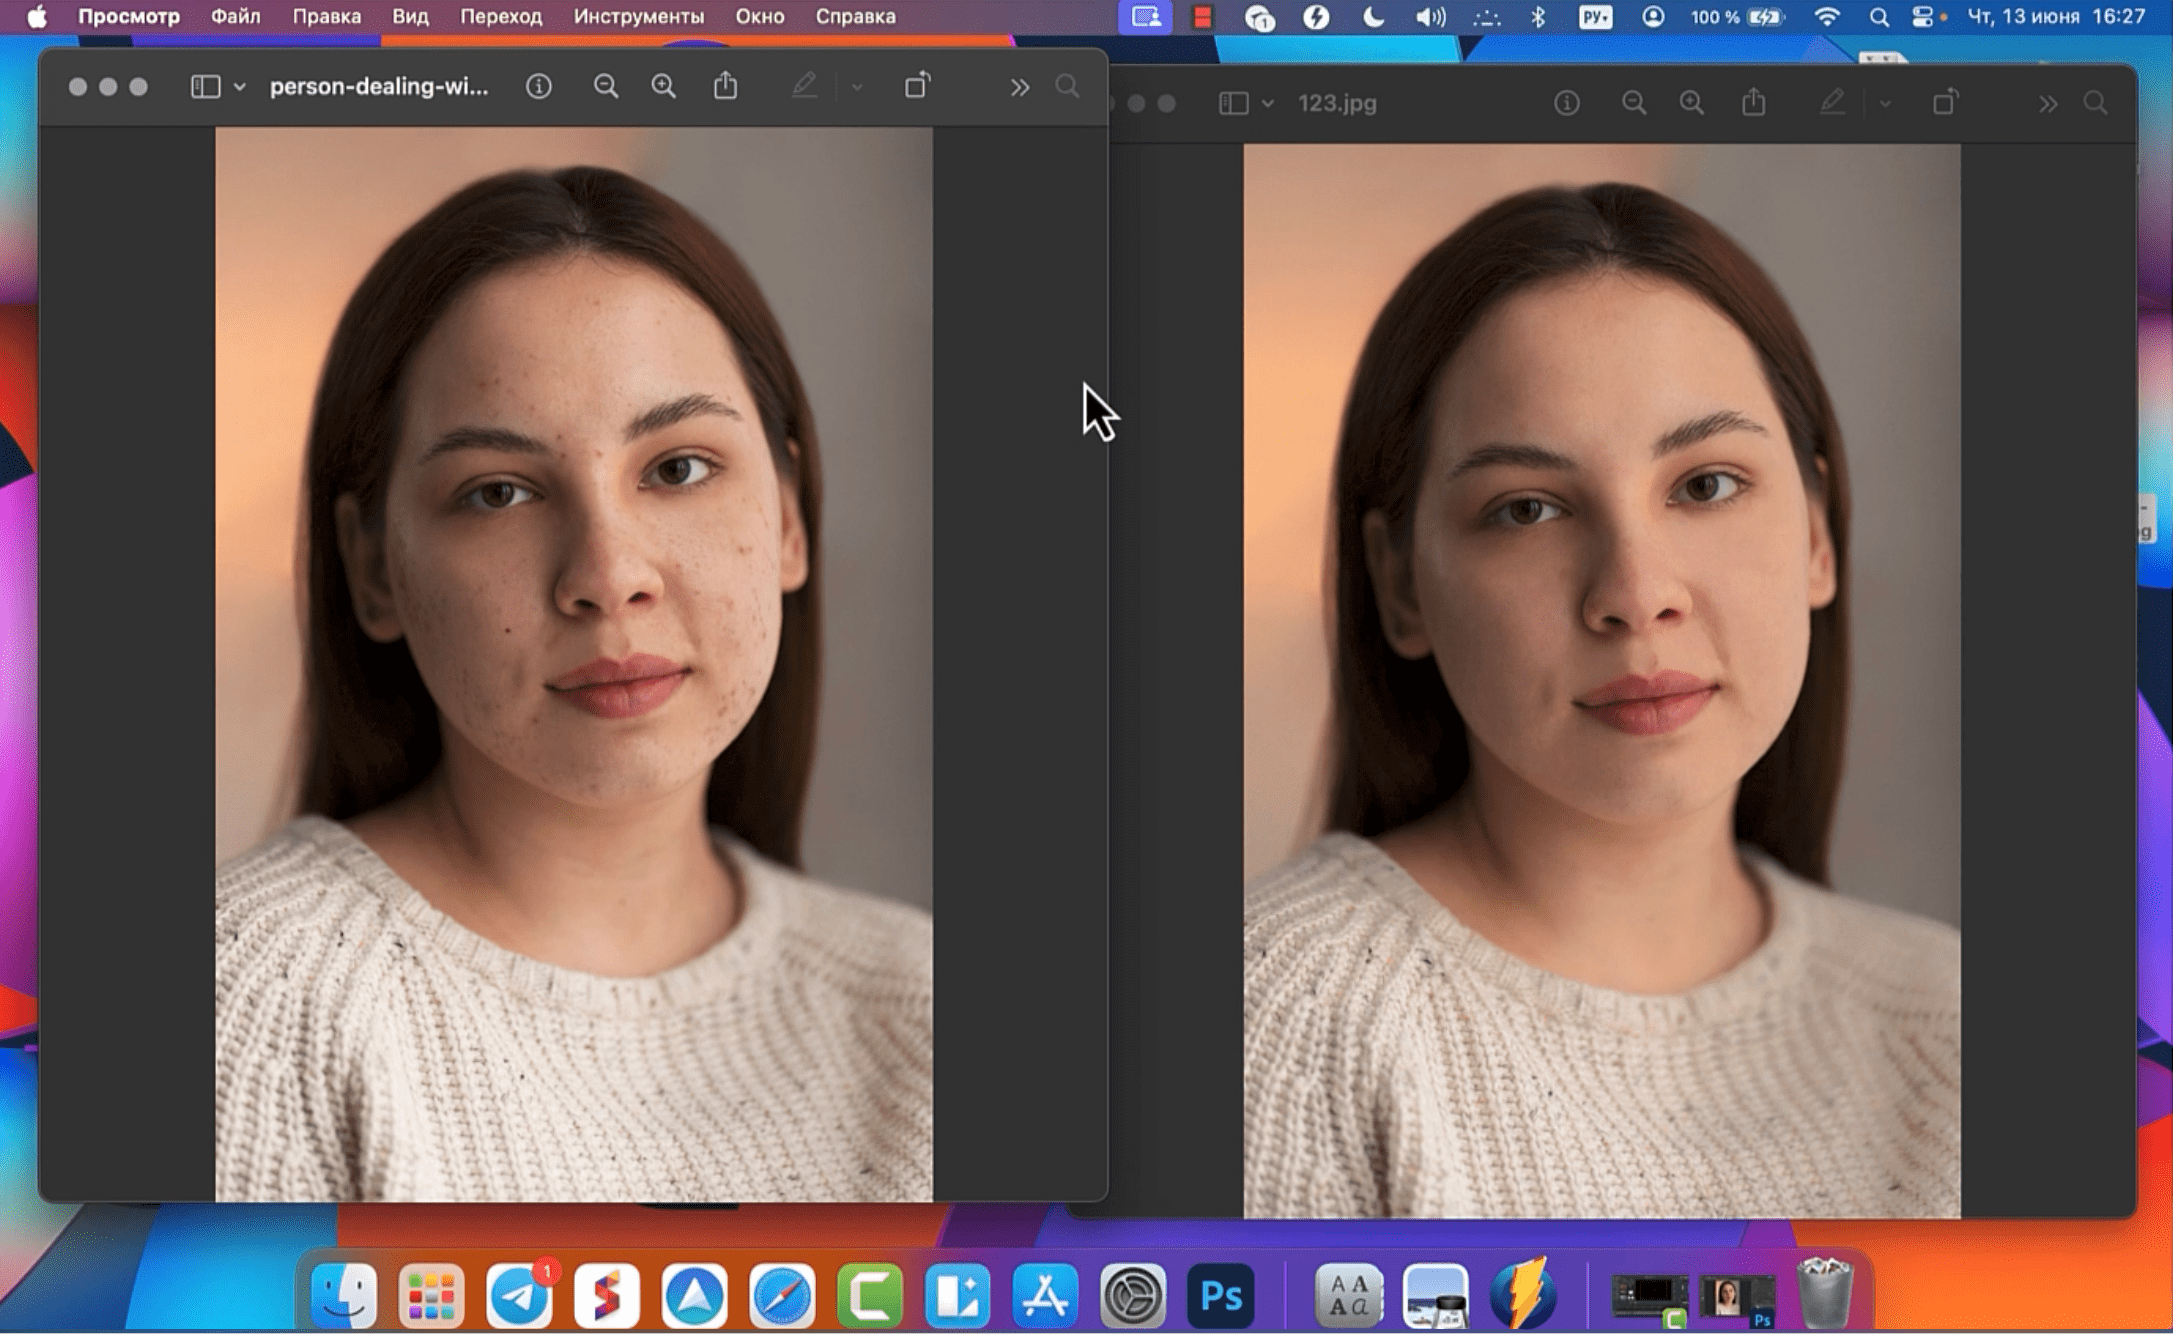2173x1334 pixels.
Task: Toggle sidebar in 123.jpg window
Action: tap(1234, 103)
